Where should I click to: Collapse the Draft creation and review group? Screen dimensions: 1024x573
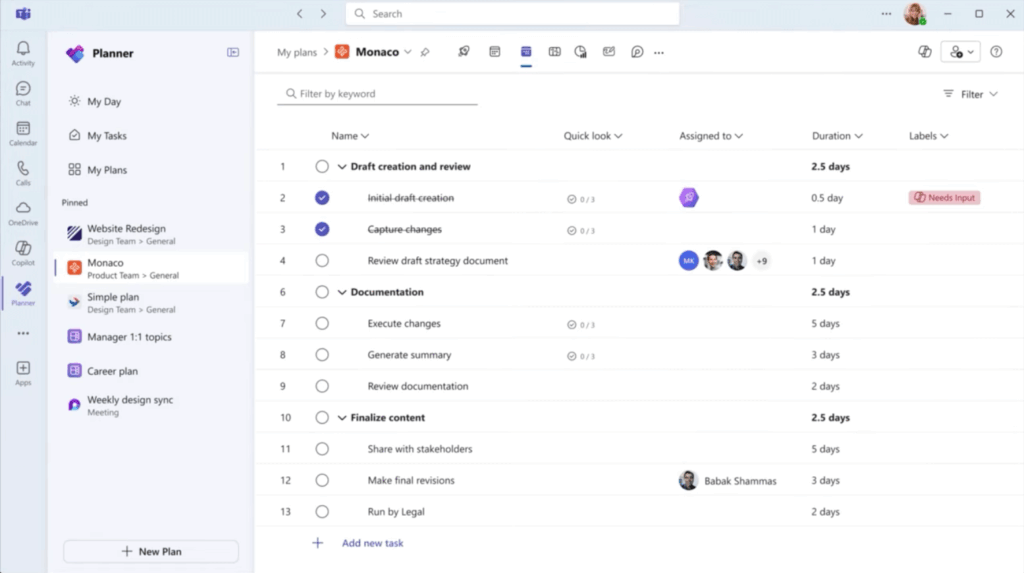tap(342, 167)
